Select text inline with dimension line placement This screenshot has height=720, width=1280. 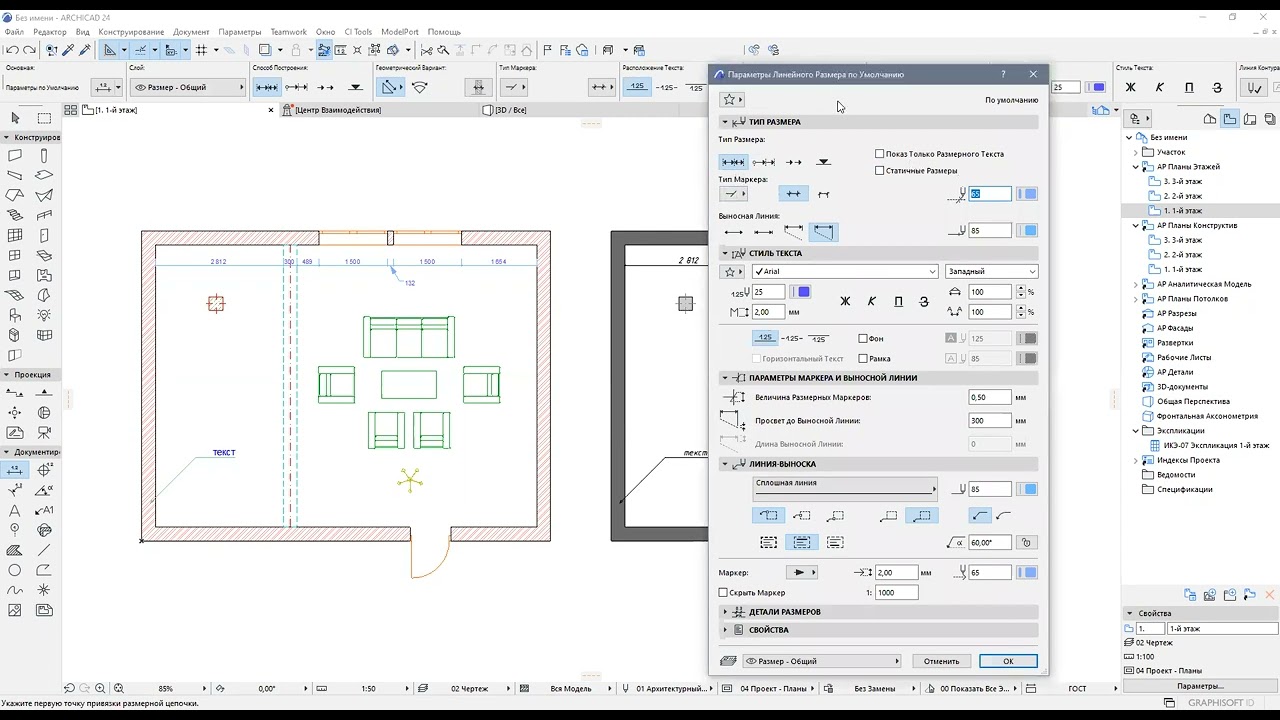792,338
